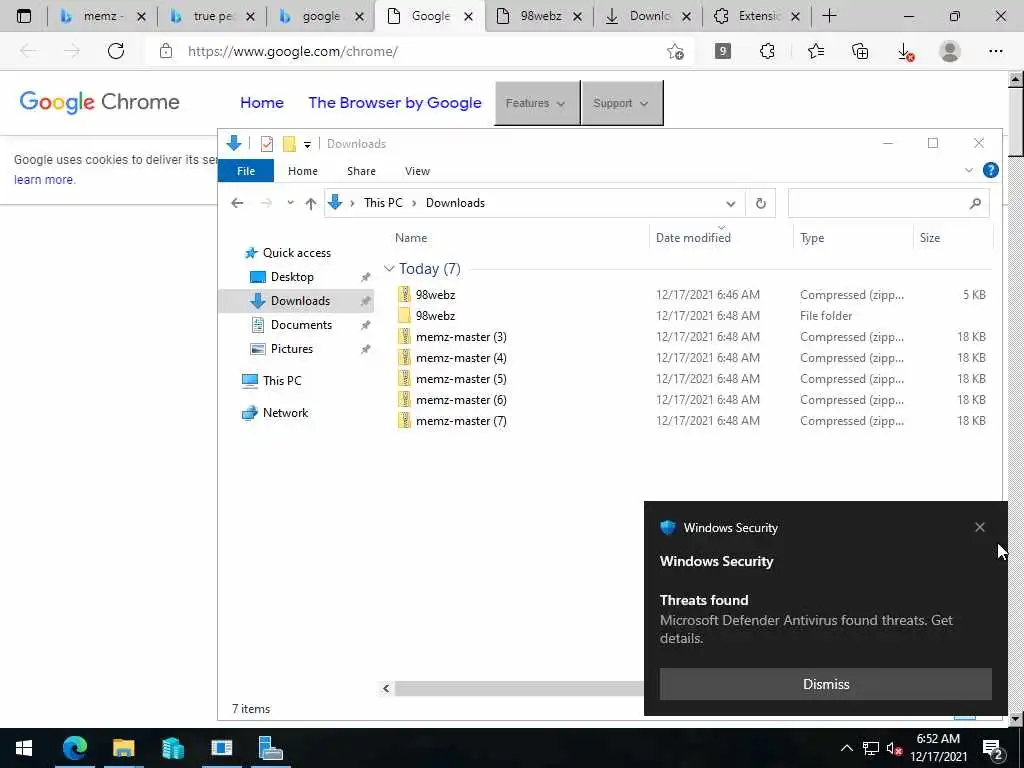Select Documents in navigation pane
Image resolution: width=1024 pixels, height=768 pixels.
click(300, 325)
